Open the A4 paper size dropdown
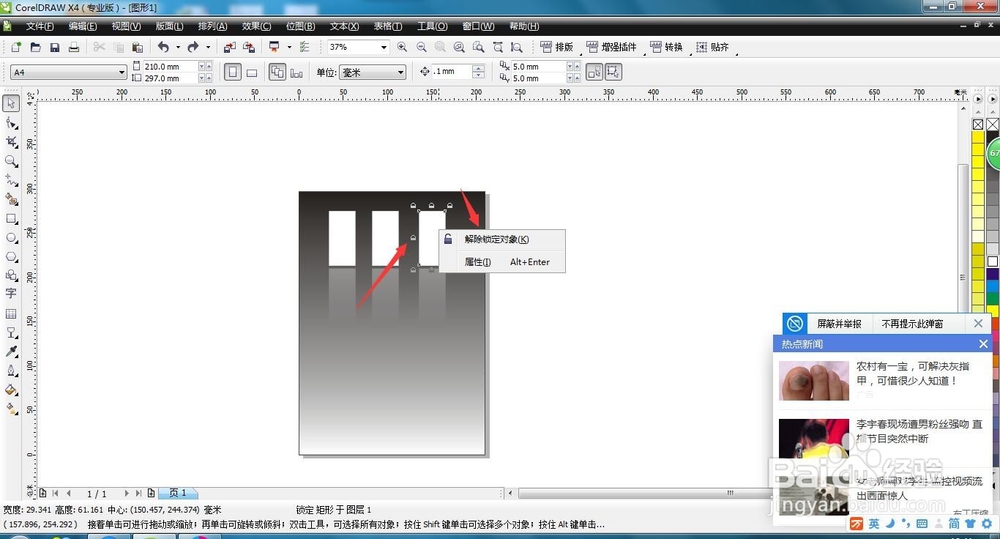Screen dimensions: 1000x539 121,72
